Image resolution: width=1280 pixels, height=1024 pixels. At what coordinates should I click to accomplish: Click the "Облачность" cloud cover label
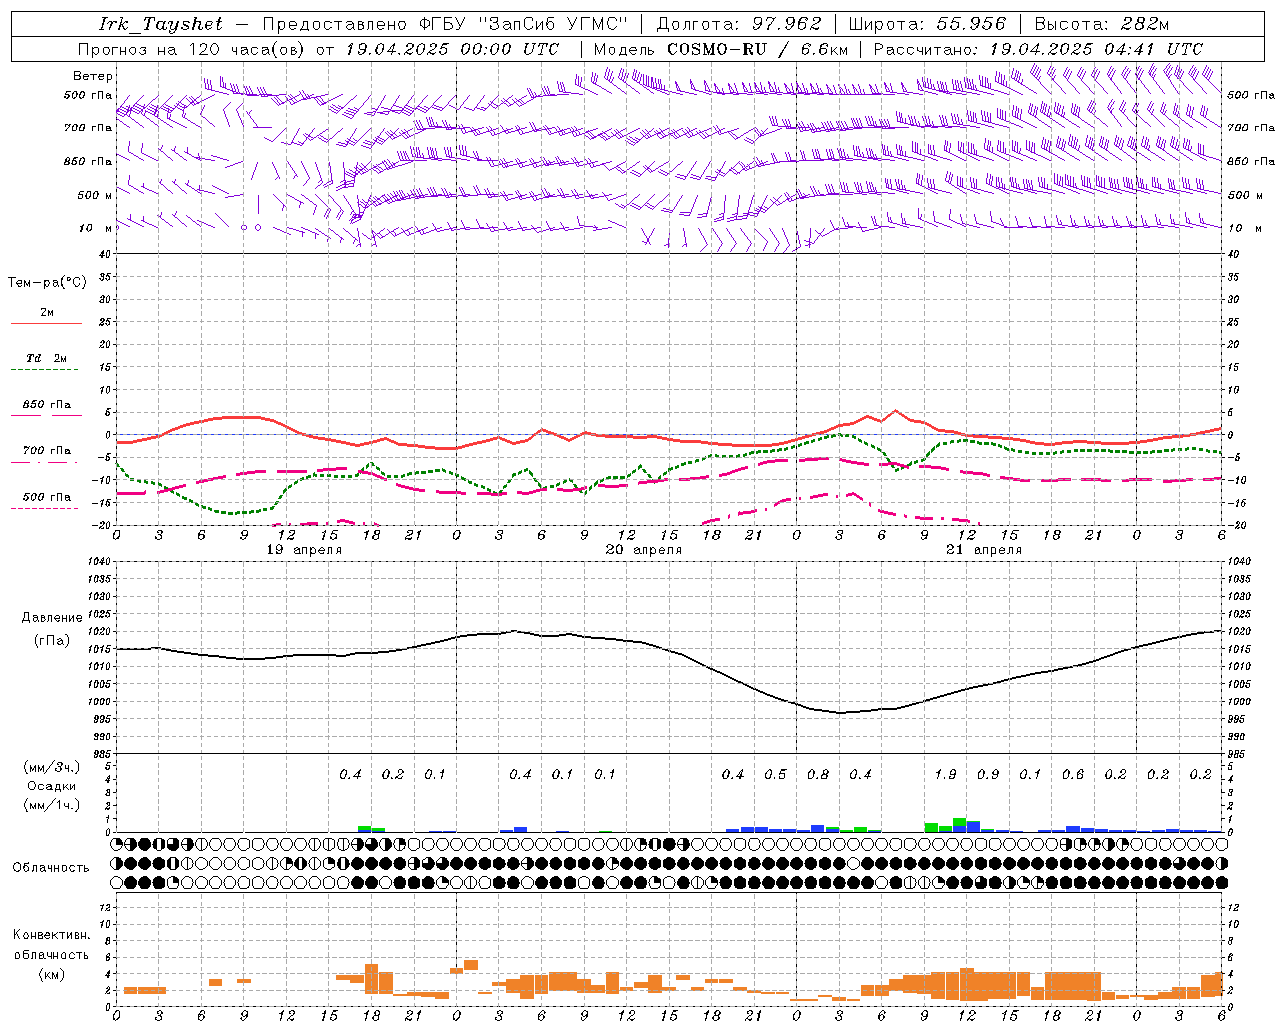51,868
